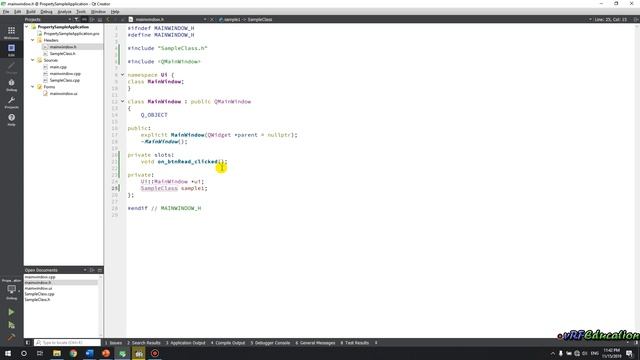Open File menu
The width and height of the screenshot is (640, 360).
point(6,12)
